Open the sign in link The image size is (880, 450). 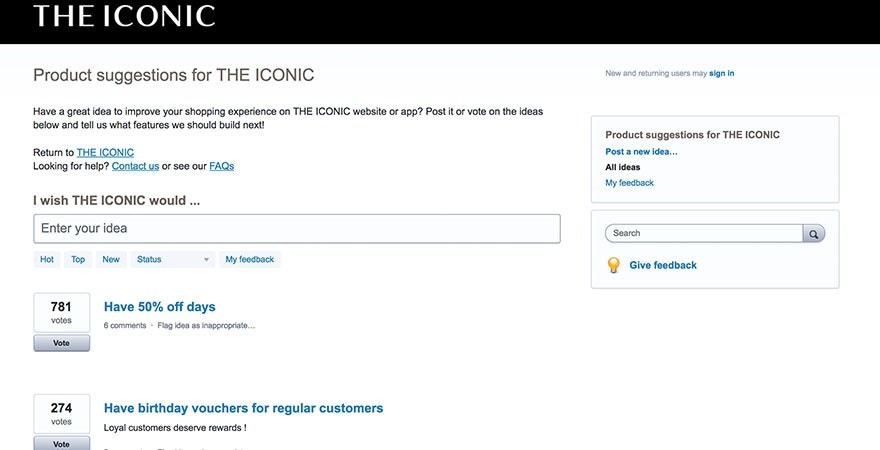click(x=722, y=73)
